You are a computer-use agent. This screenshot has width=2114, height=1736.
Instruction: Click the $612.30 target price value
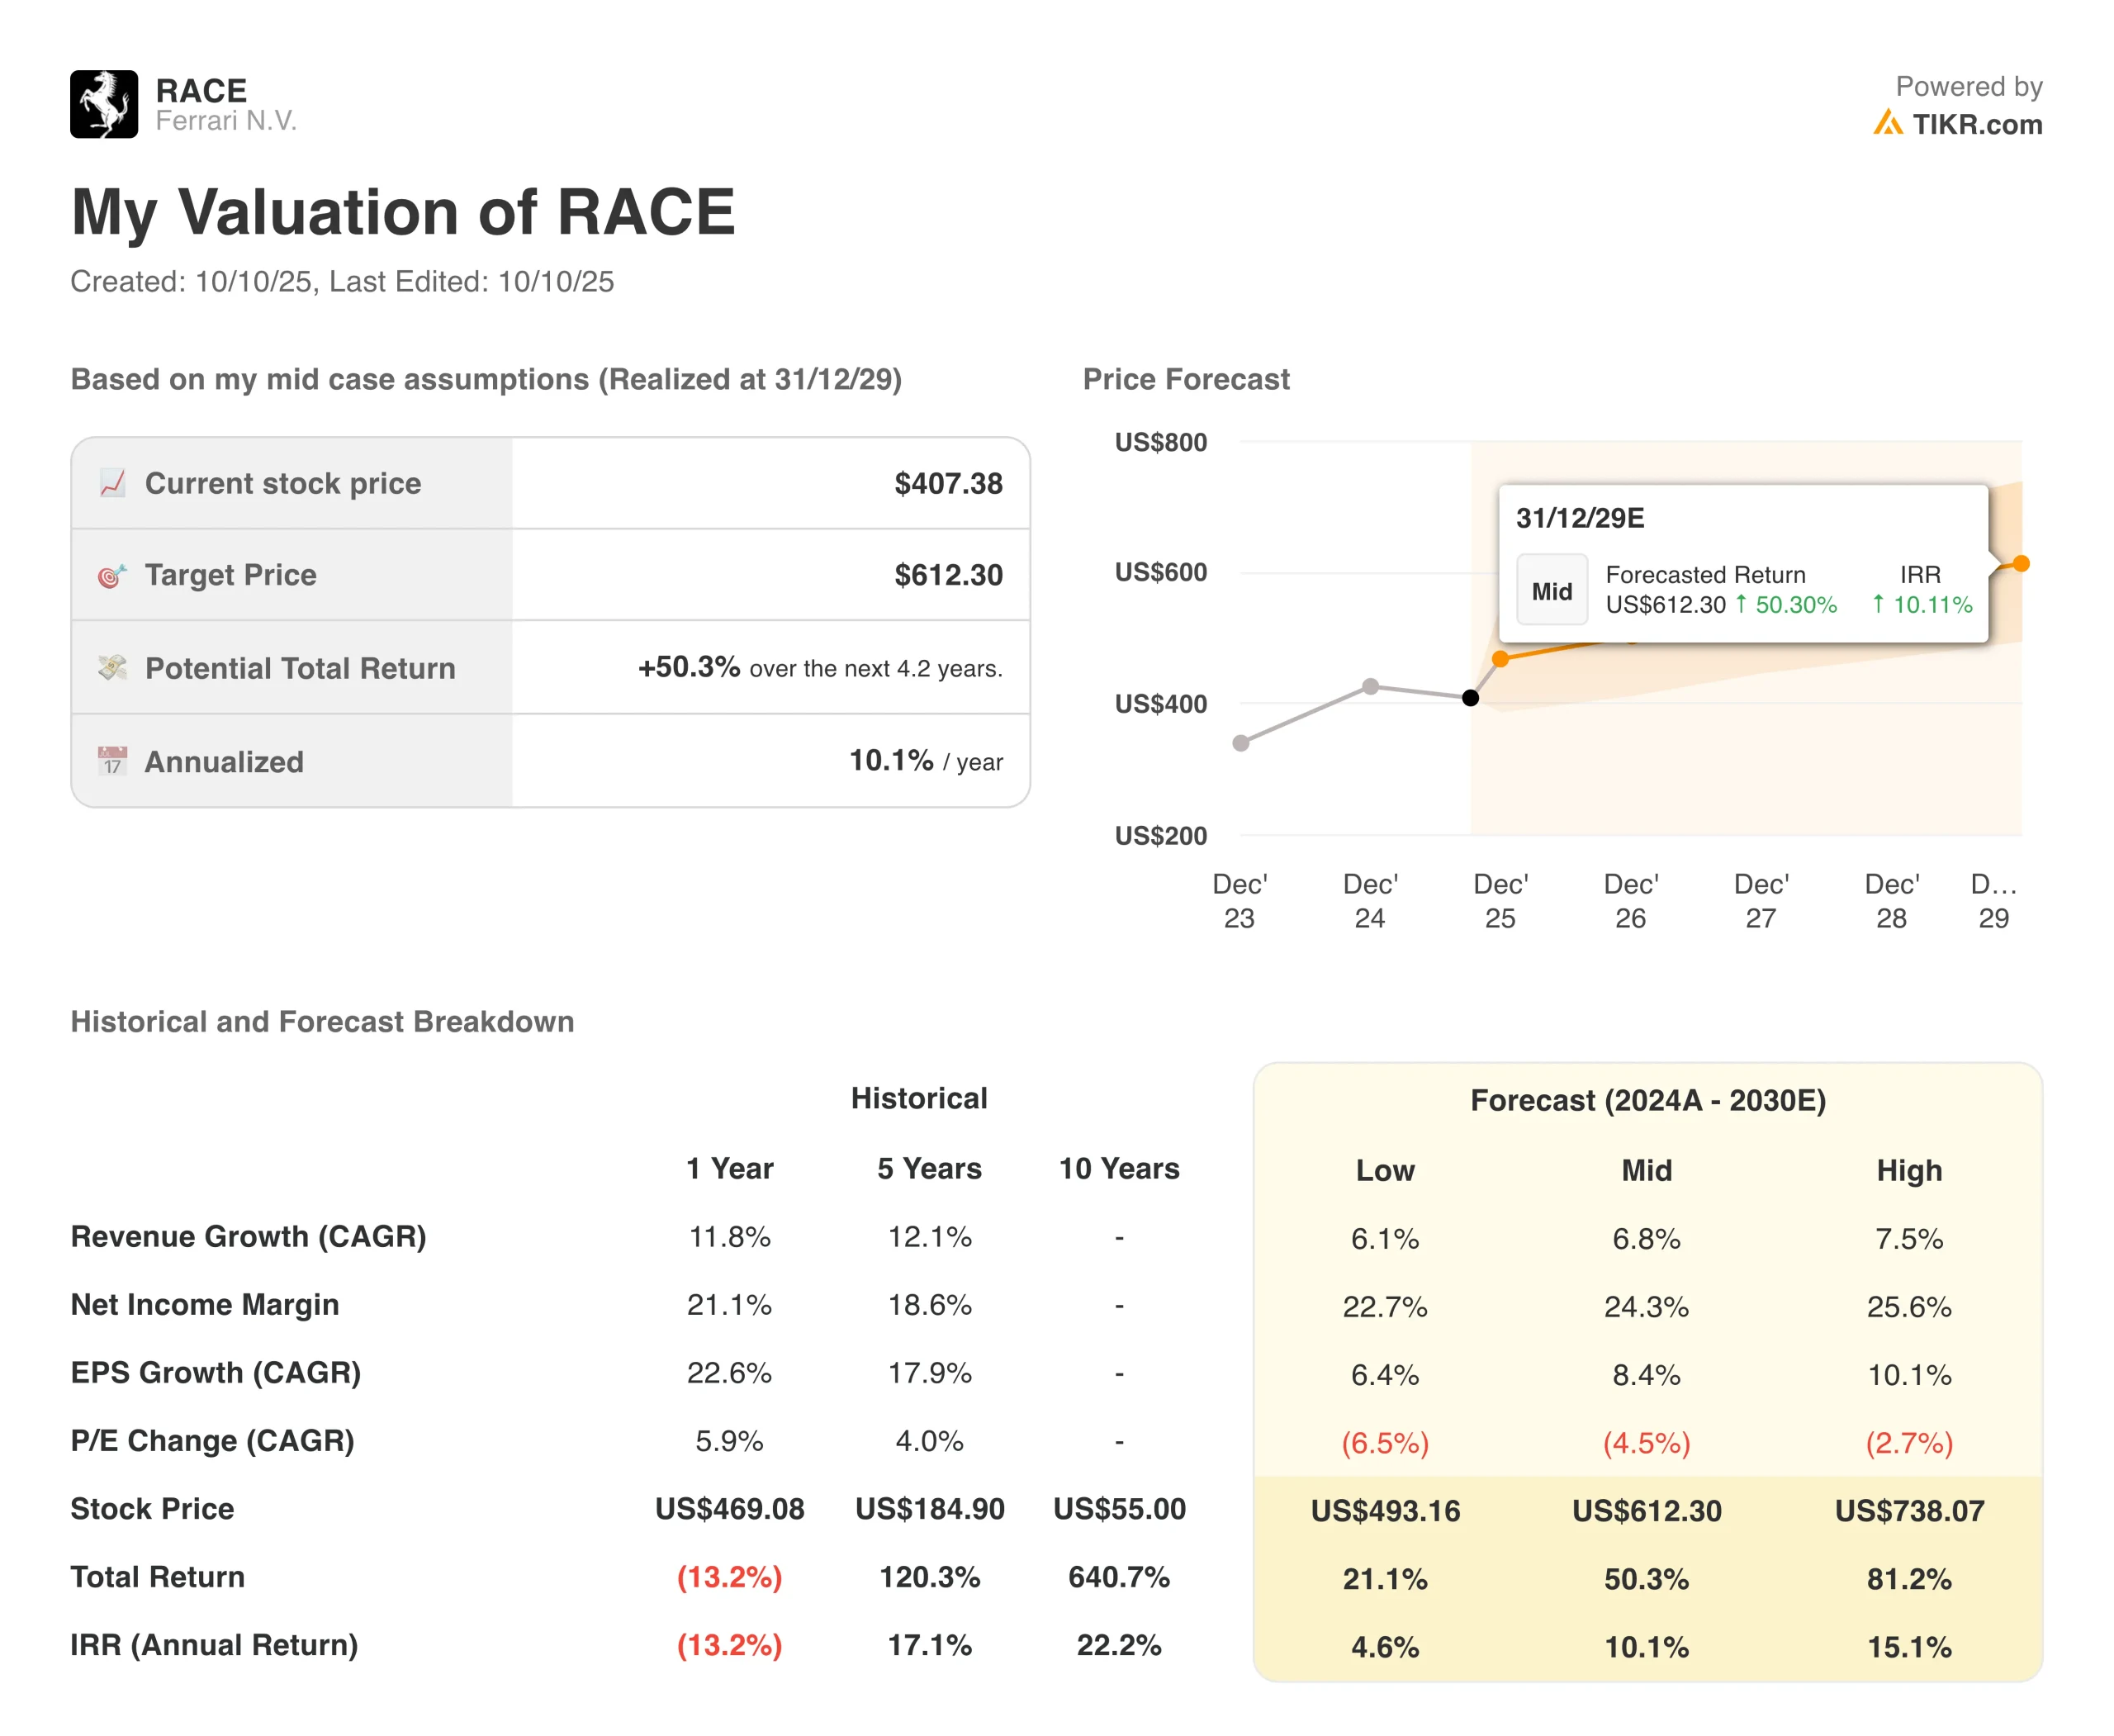tap(947, 575)
